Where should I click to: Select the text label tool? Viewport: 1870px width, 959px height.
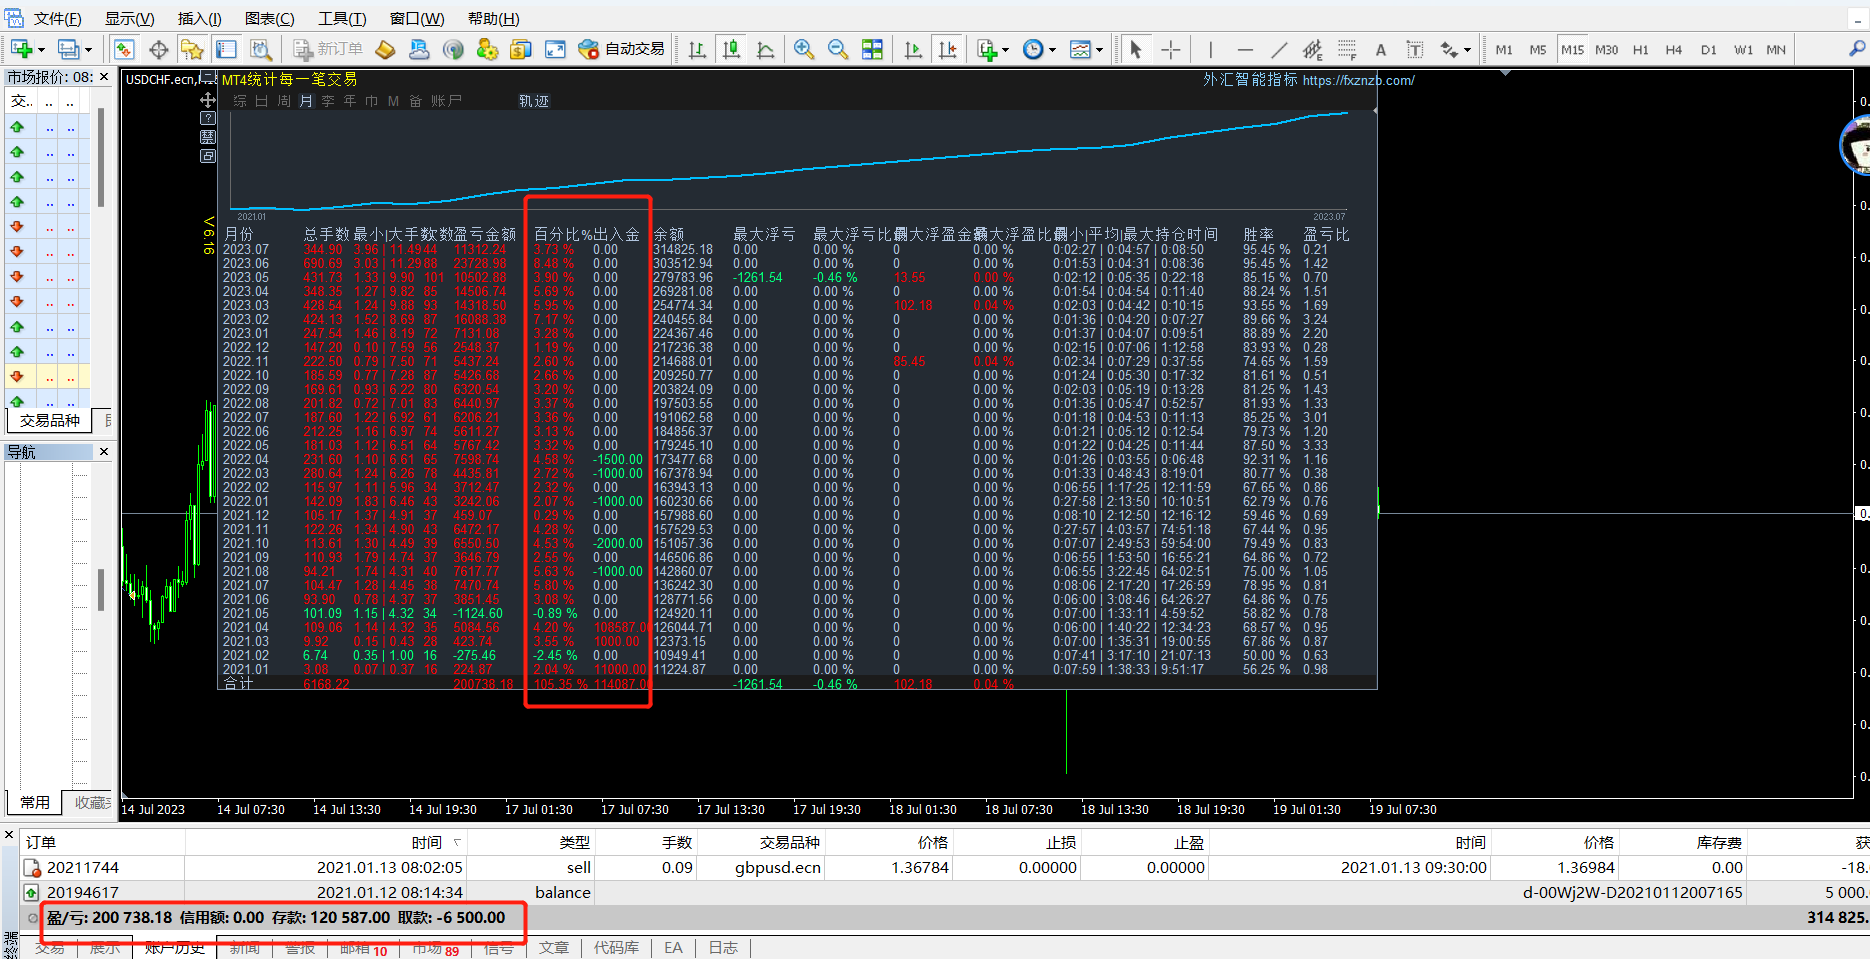1414,49
